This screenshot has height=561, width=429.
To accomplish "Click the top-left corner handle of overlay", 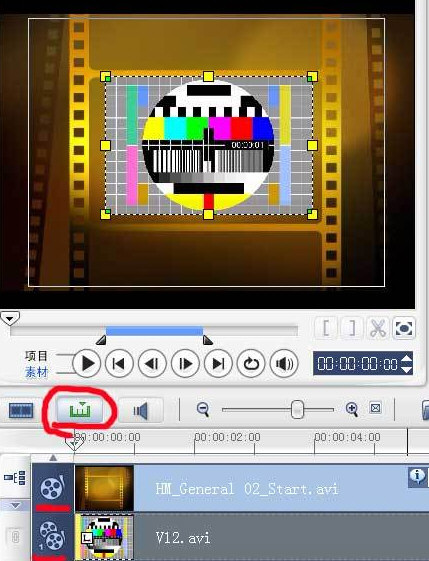I will point(106,77).
